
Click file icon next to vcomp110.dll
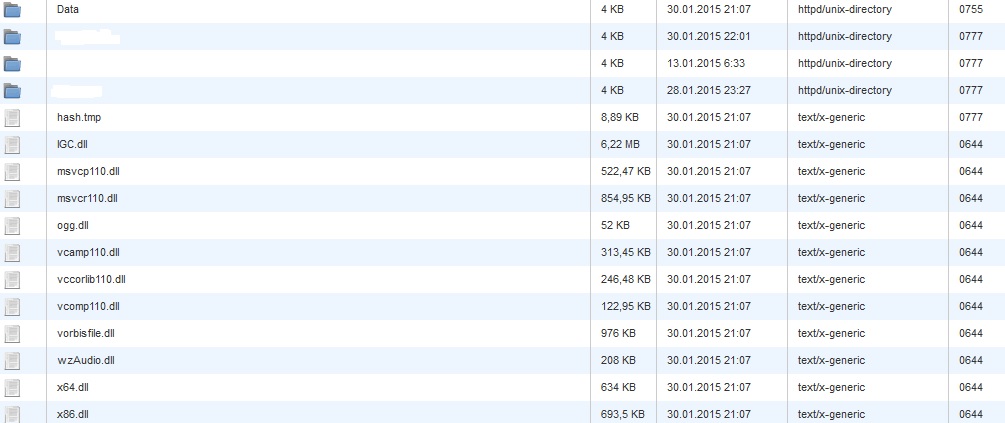pos(12,306)
